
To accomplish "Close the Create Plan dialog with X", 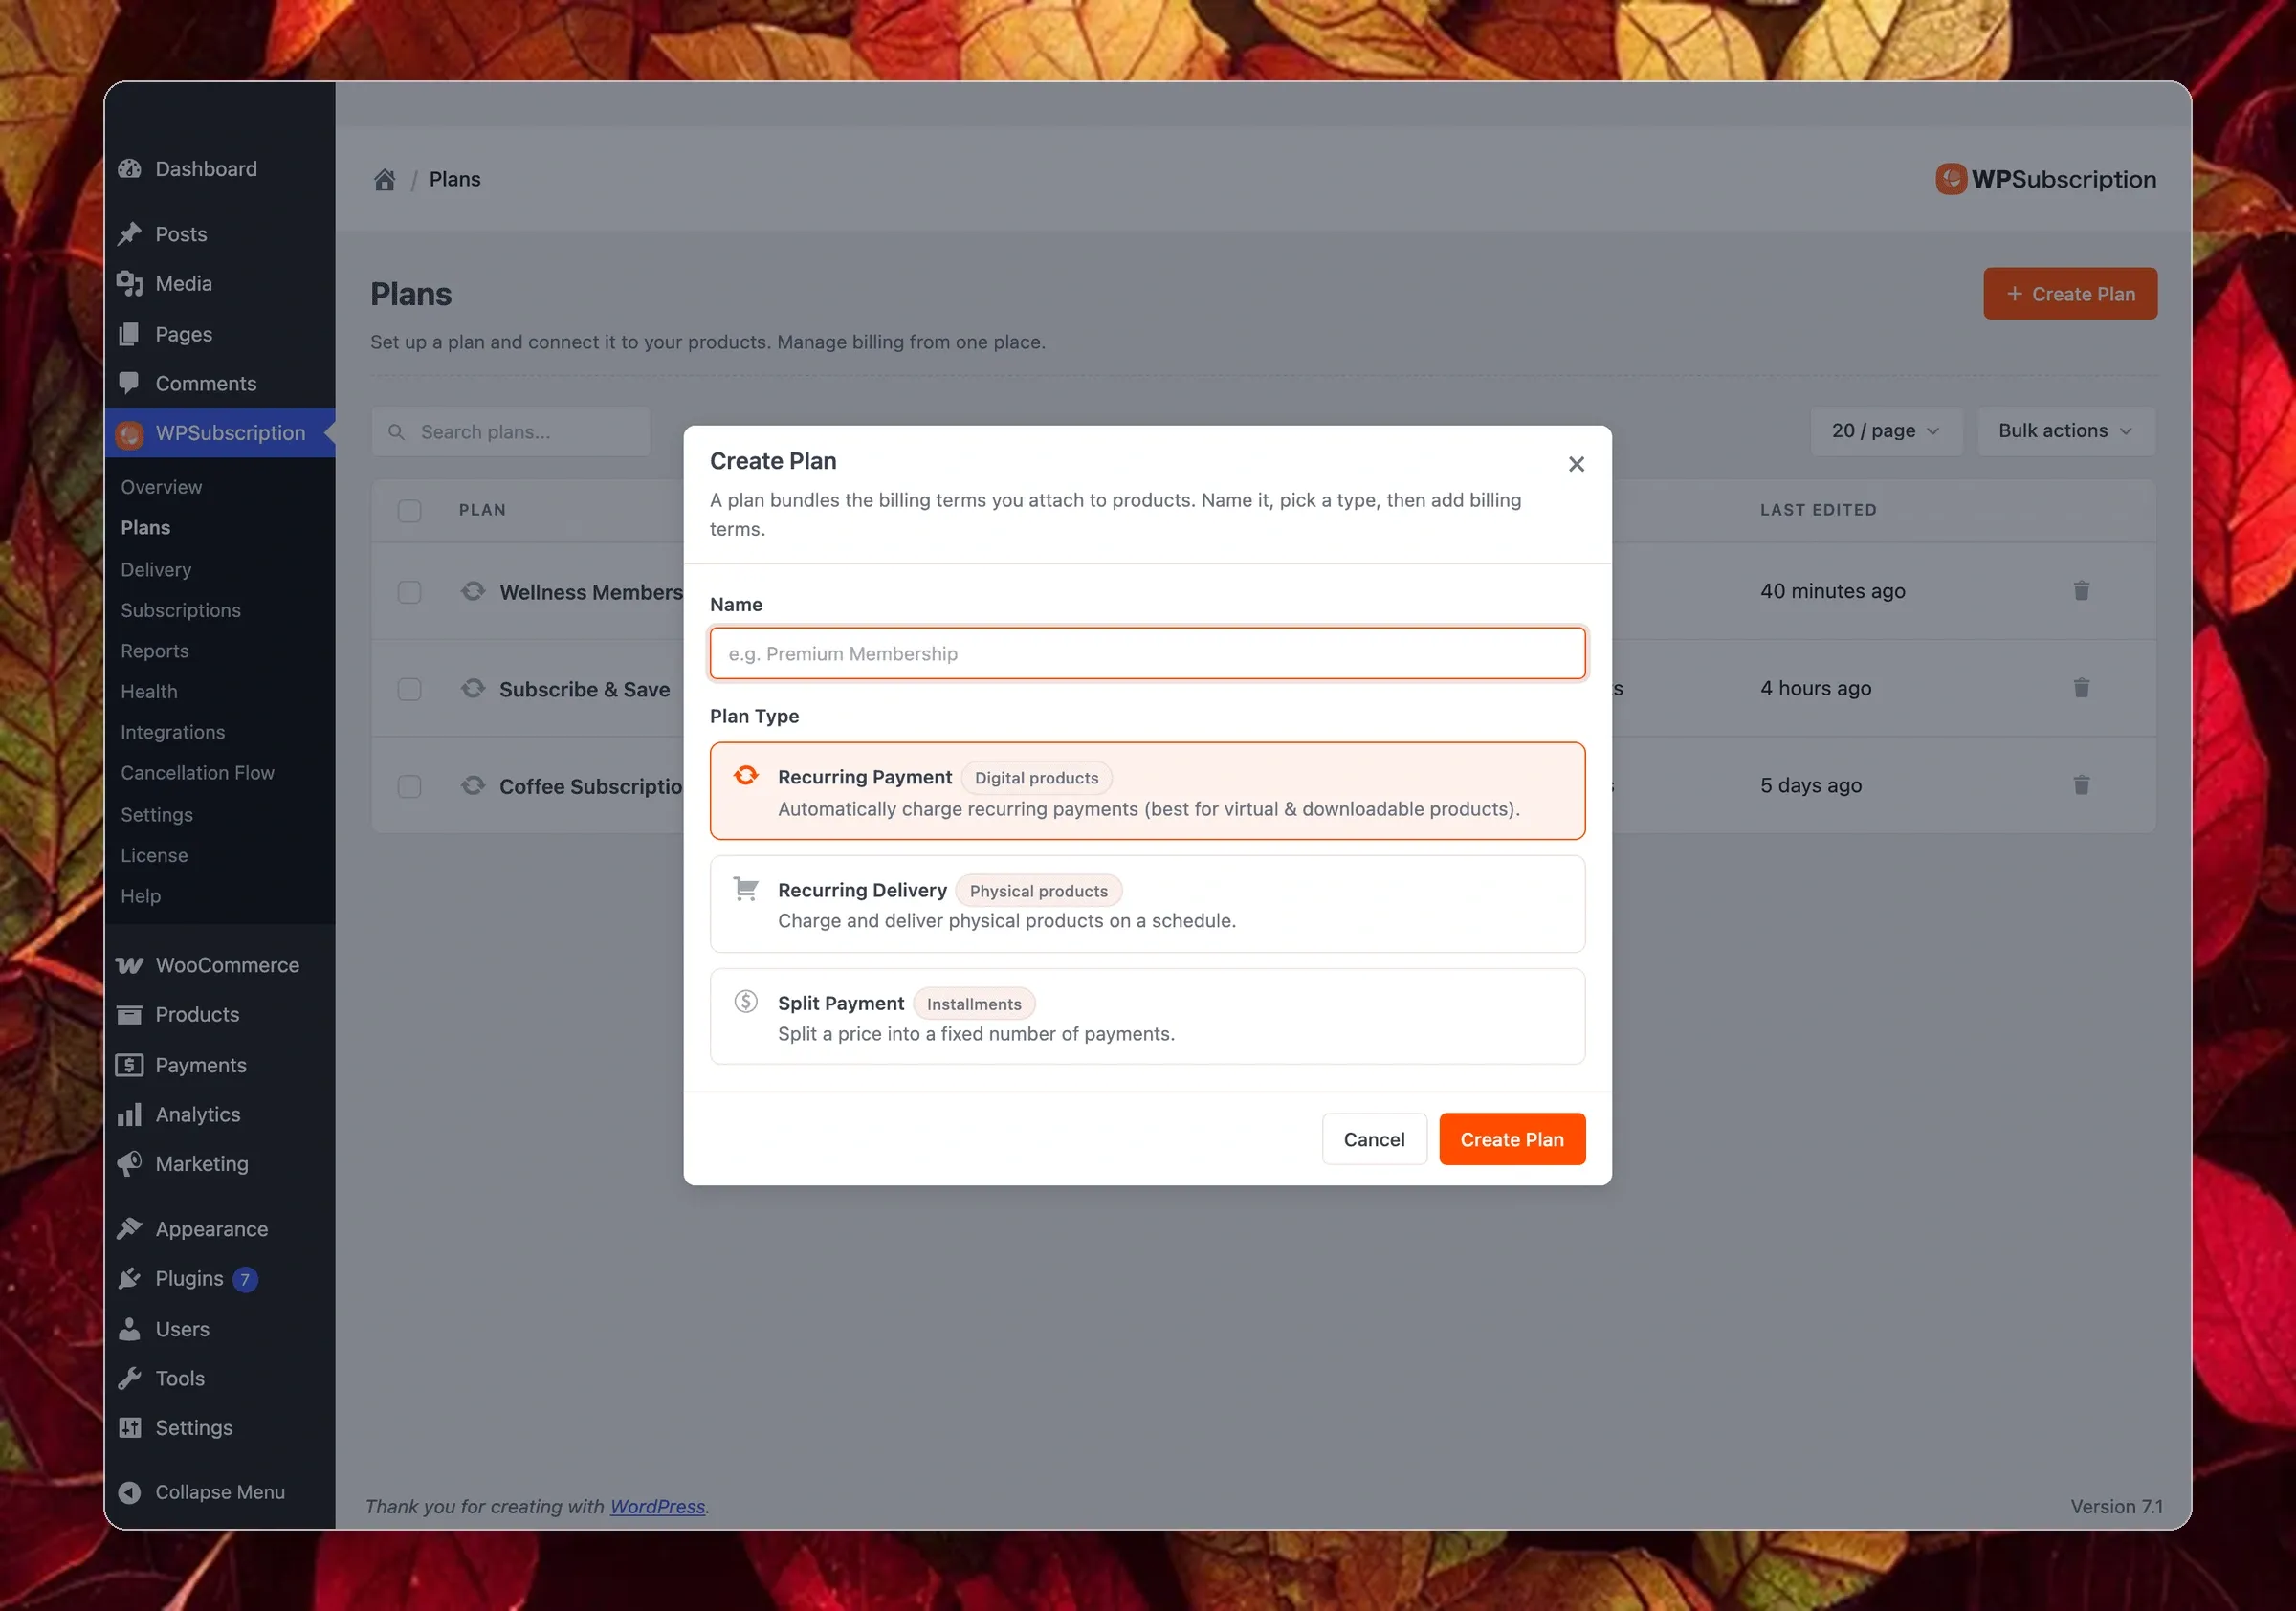I will tap(1576, 464).
